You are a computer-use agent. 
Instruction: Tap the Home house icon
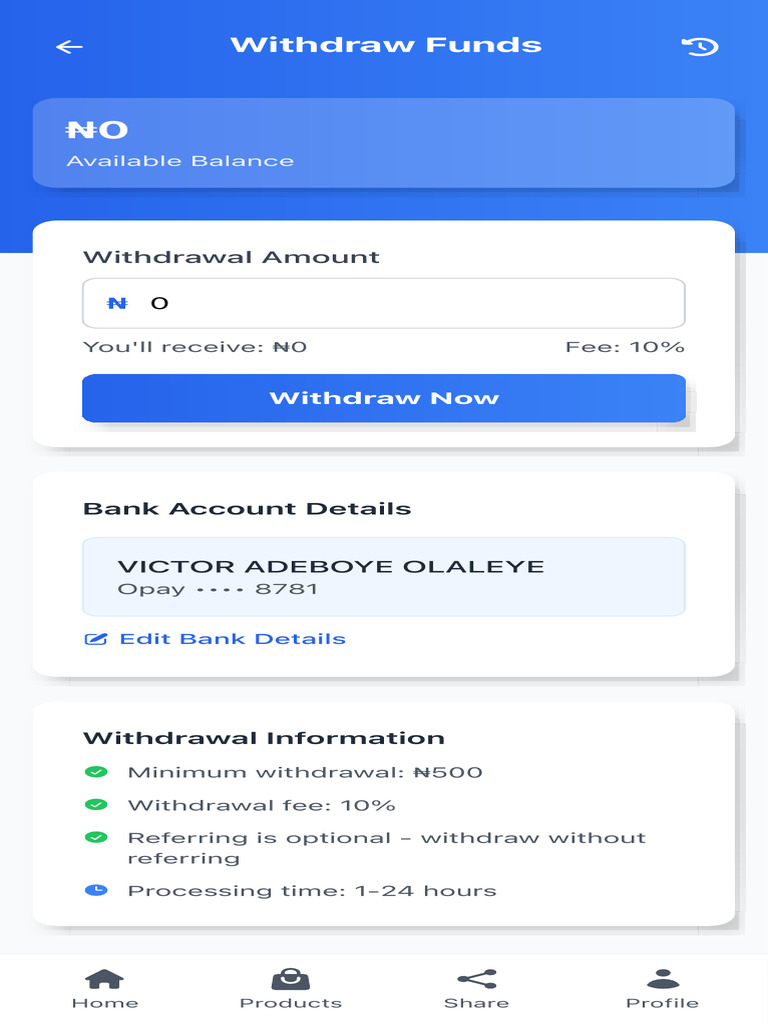[x=105, y=979]
